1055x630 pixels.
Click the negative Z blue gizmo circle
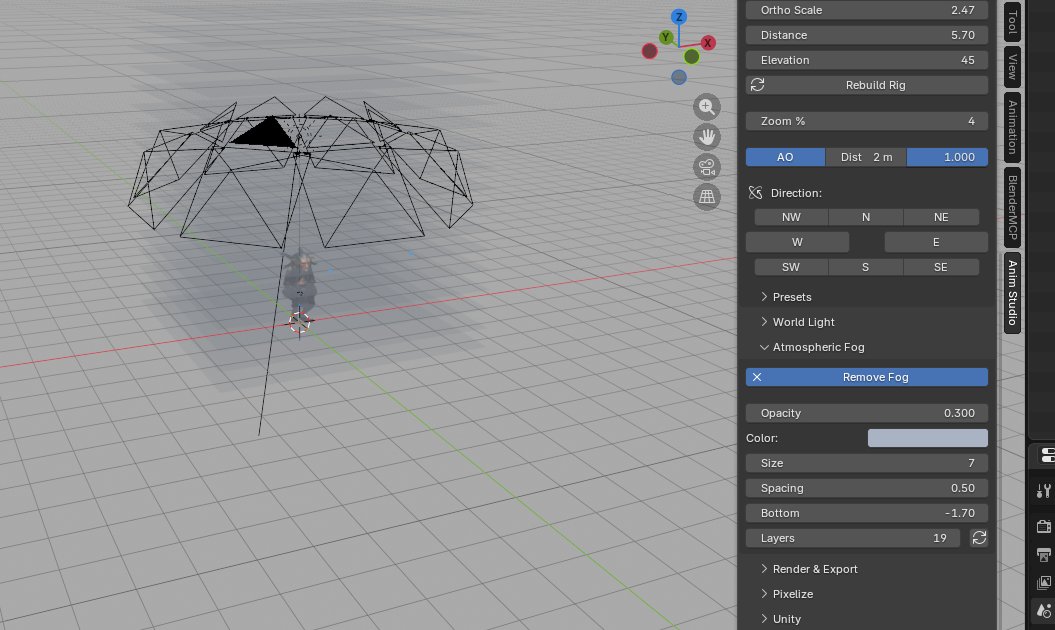pos(679,77)
